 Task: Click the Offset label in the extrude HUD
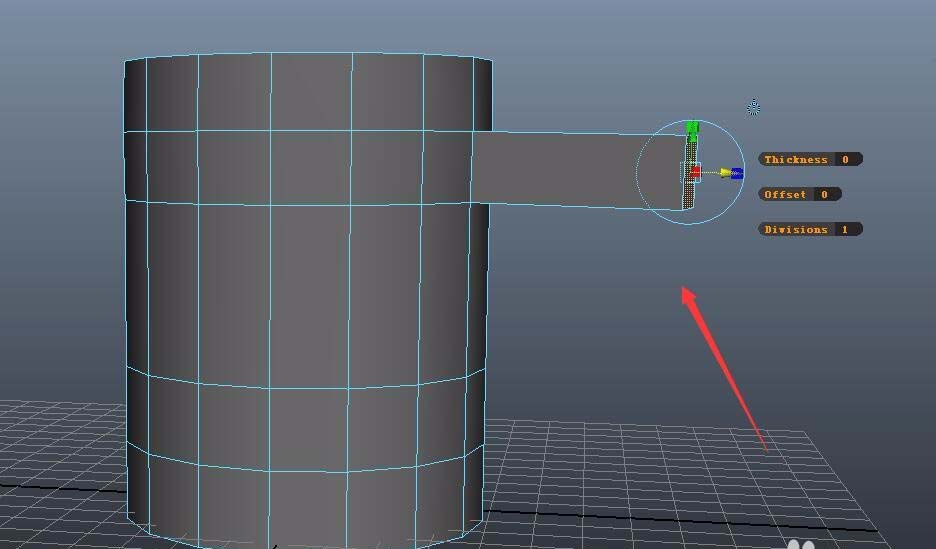(785, 194)
